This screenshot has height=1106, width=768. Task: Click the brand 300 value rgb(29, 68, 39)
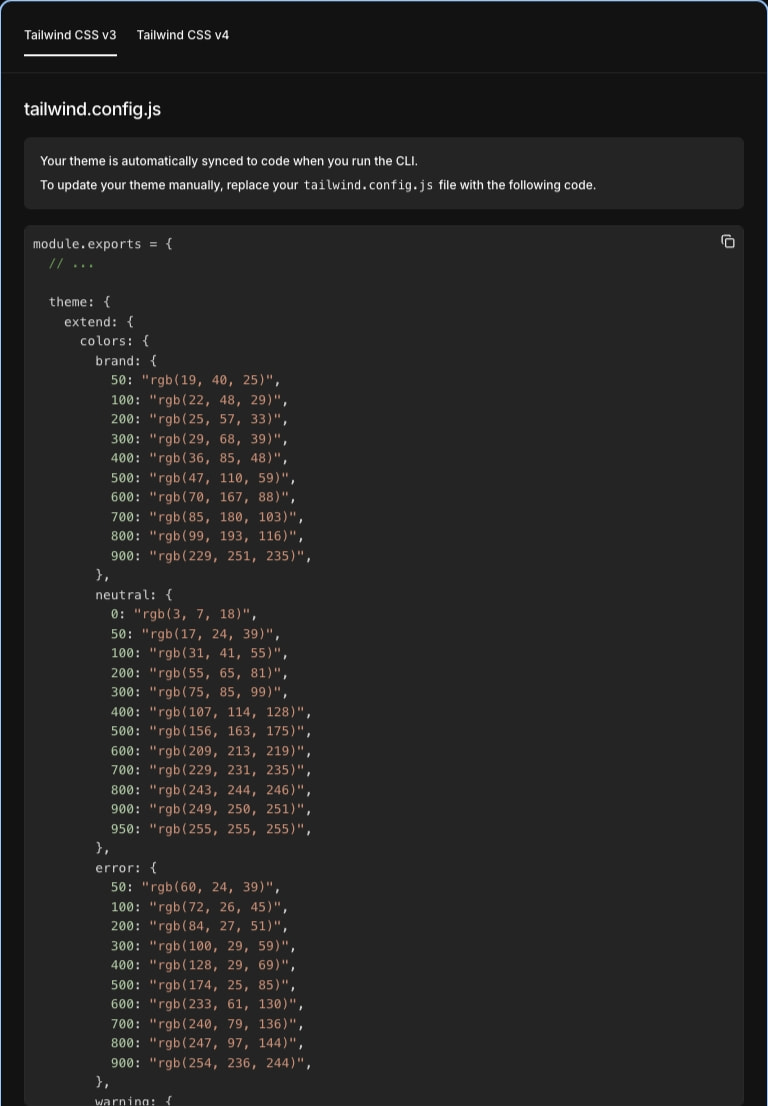[214, 439]
